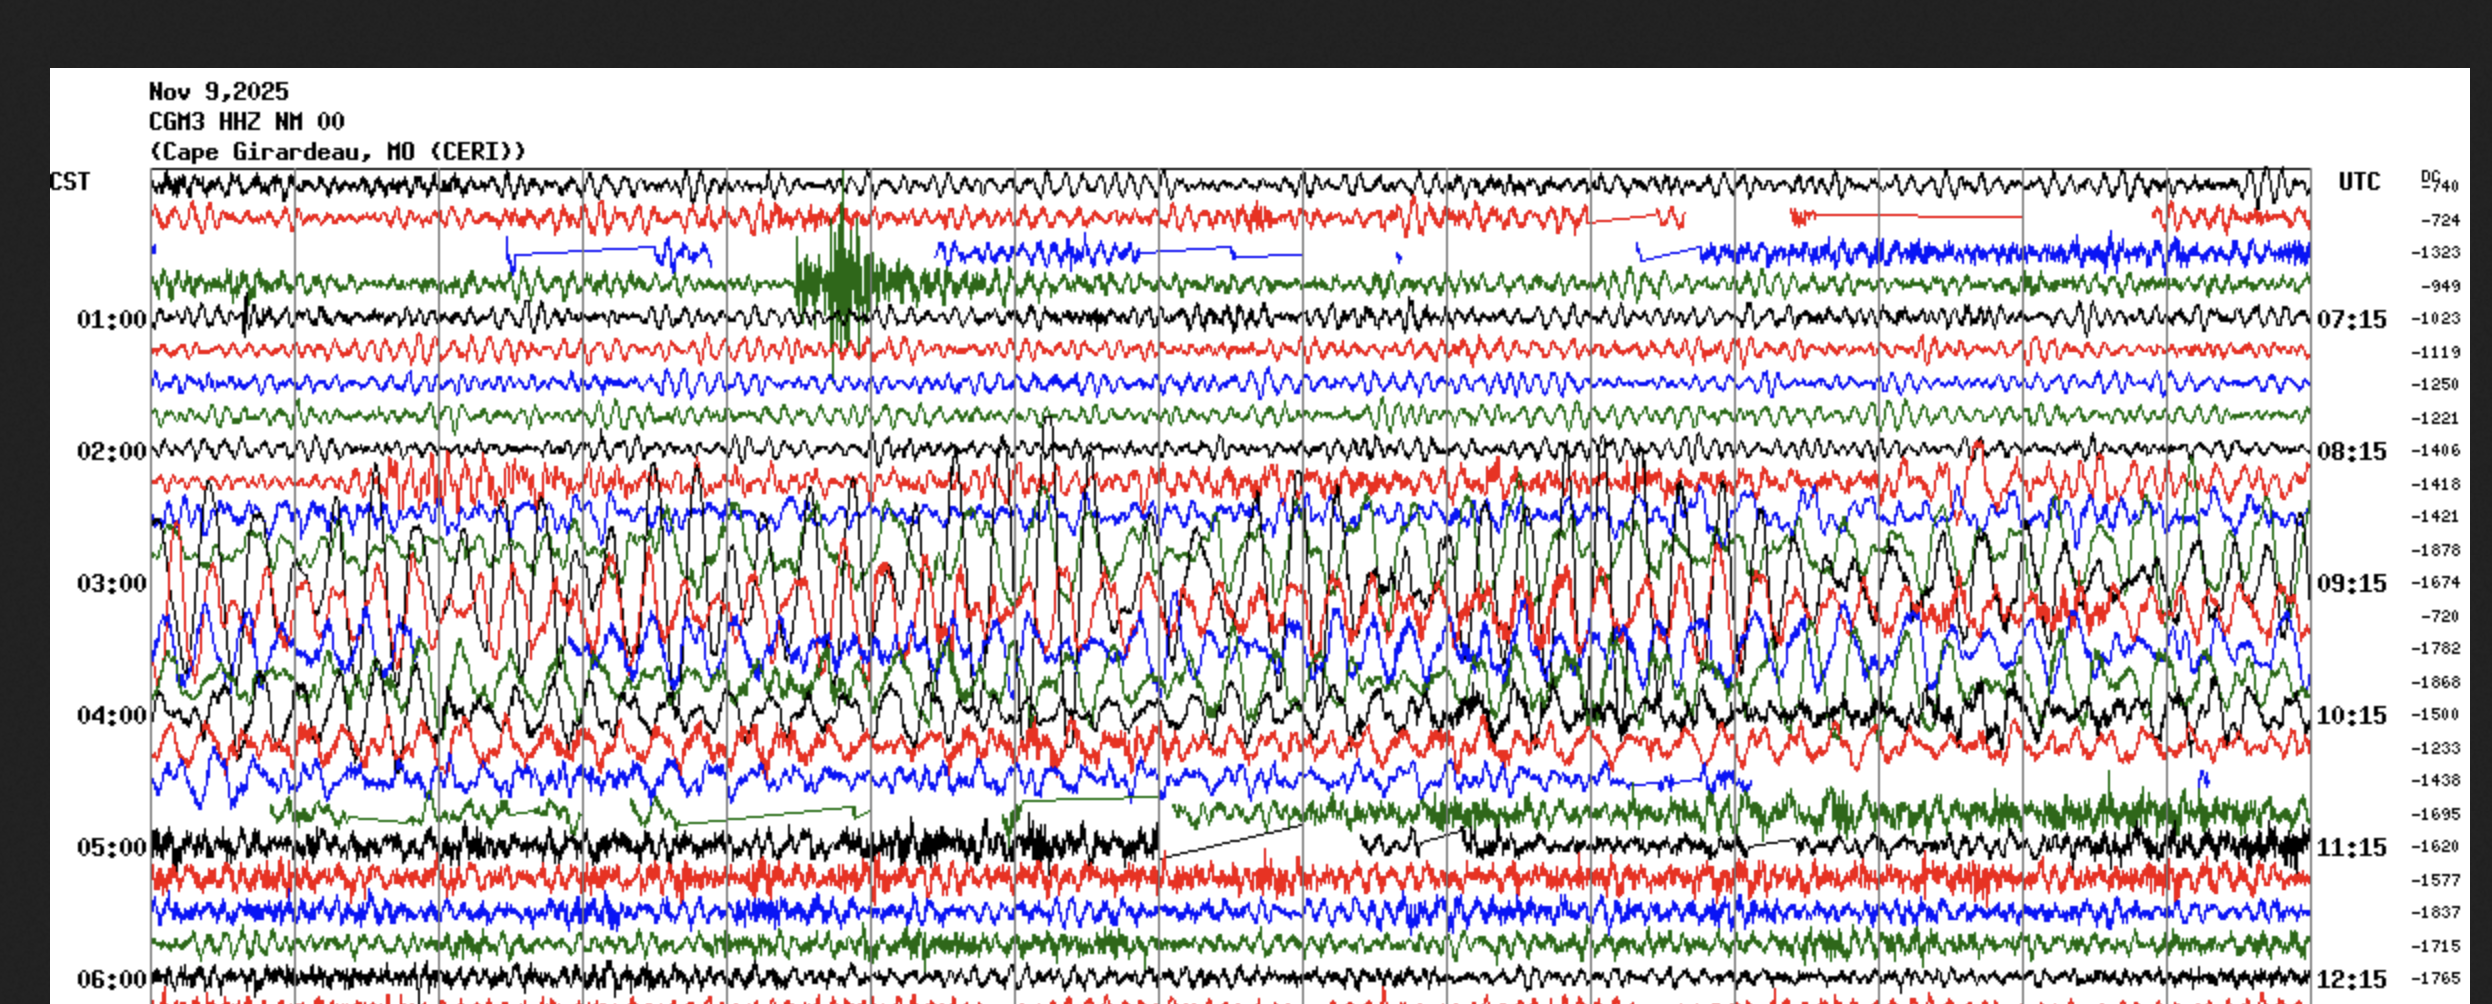
Task: Select the 06:00 CST time marker
Action: coord(111,980)
